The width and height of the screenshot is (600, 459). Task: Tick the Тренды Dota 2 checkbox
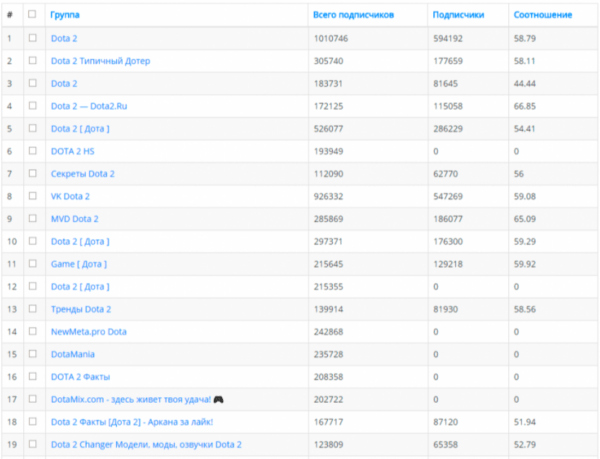click(x=33, y=309)
